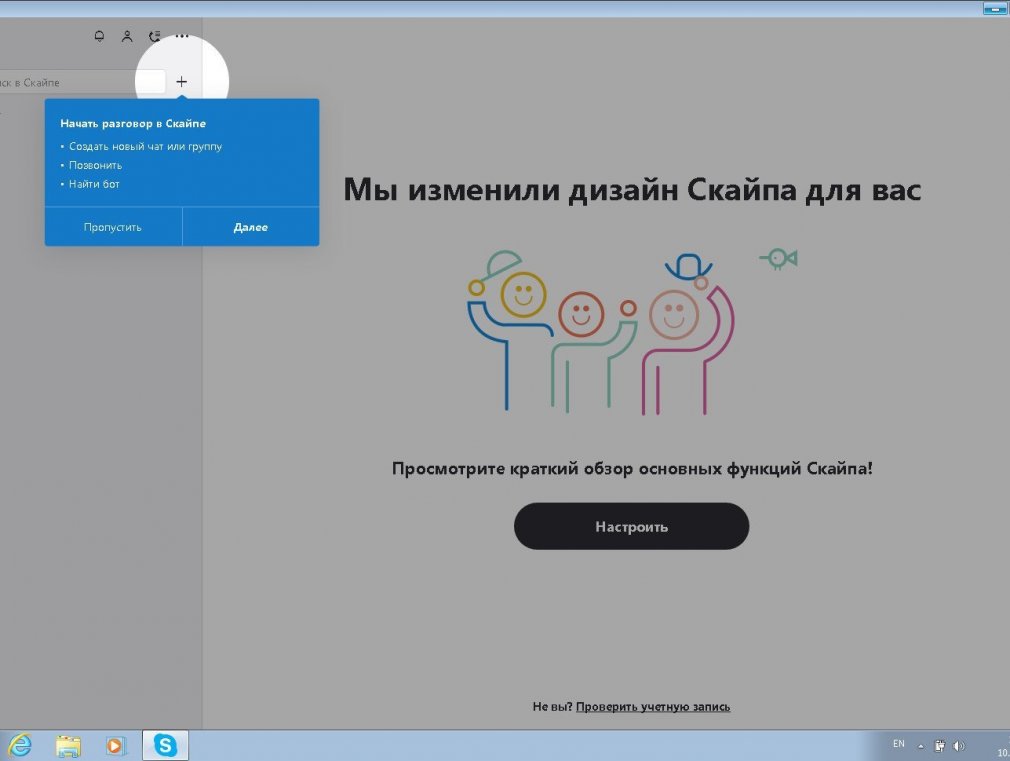The width and height of the screenshot is (1010, 761).
Task: Show hidden tray icons arrow
Action: pos(920,746)
